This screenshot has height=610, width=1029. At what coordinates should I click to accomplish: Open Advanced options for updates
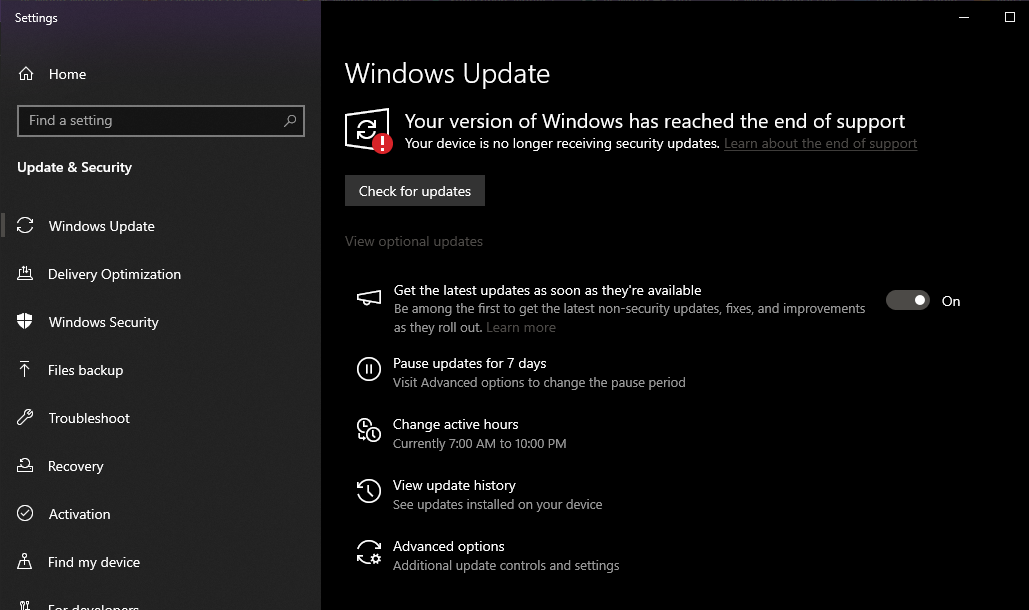(448, 546)
